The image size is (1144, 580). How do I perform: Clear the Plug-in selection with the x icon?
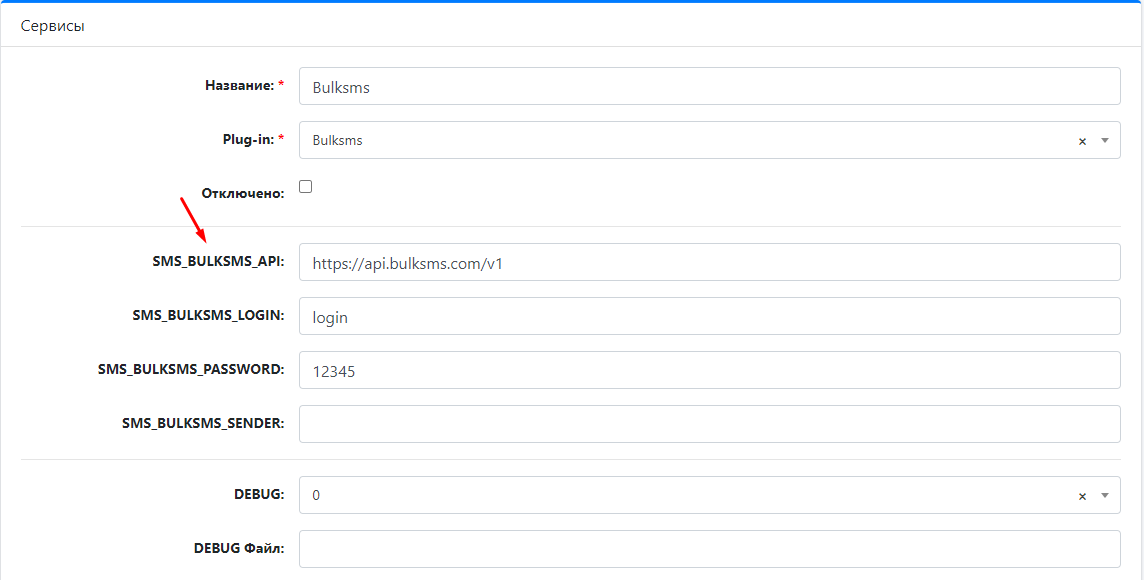[1082, 141]
